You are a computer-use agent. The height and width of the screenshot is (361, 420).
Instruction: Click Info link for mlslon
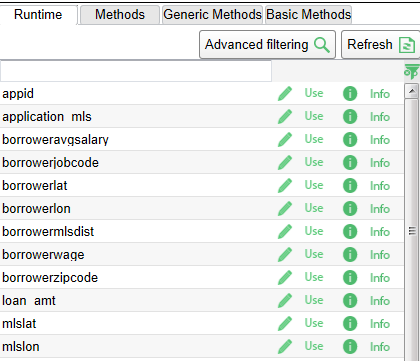[380, 347]
